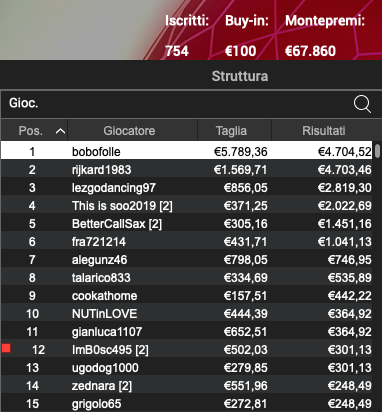The width and height of the screenshot is (382, 412).
Task: Click the magnifying glass search icon
Action: coord(362,104)
